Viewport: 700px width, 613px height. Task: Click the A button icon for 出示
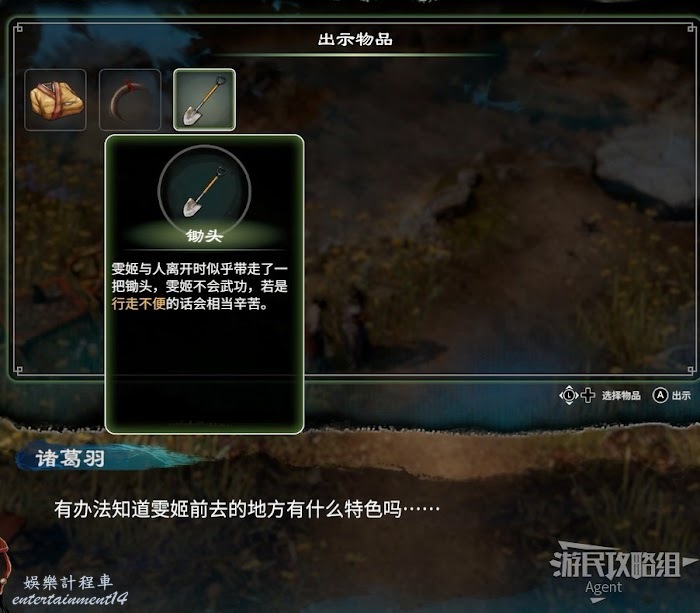(660, 395)
